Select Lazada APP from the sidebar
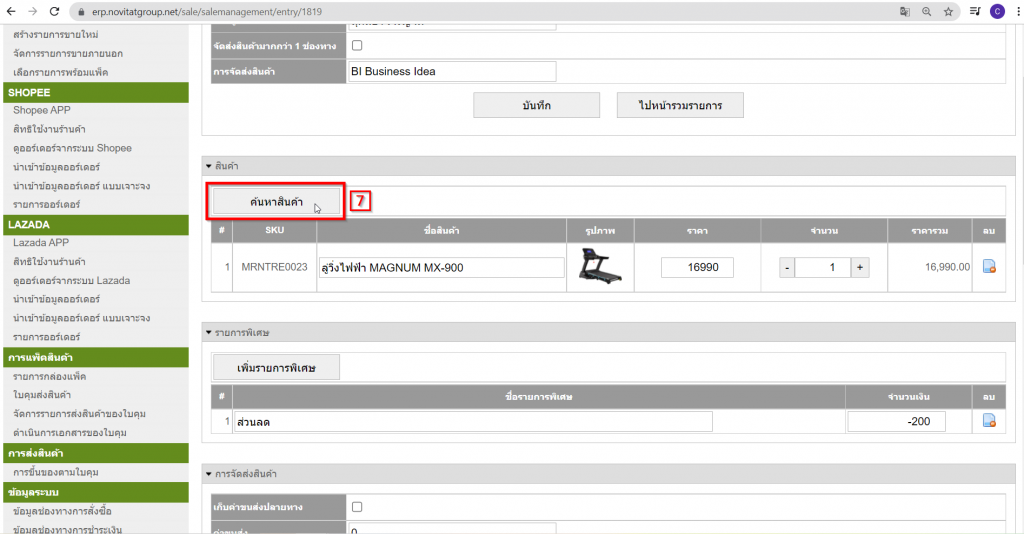The image size is (1024, 534). tap(40, 242)
